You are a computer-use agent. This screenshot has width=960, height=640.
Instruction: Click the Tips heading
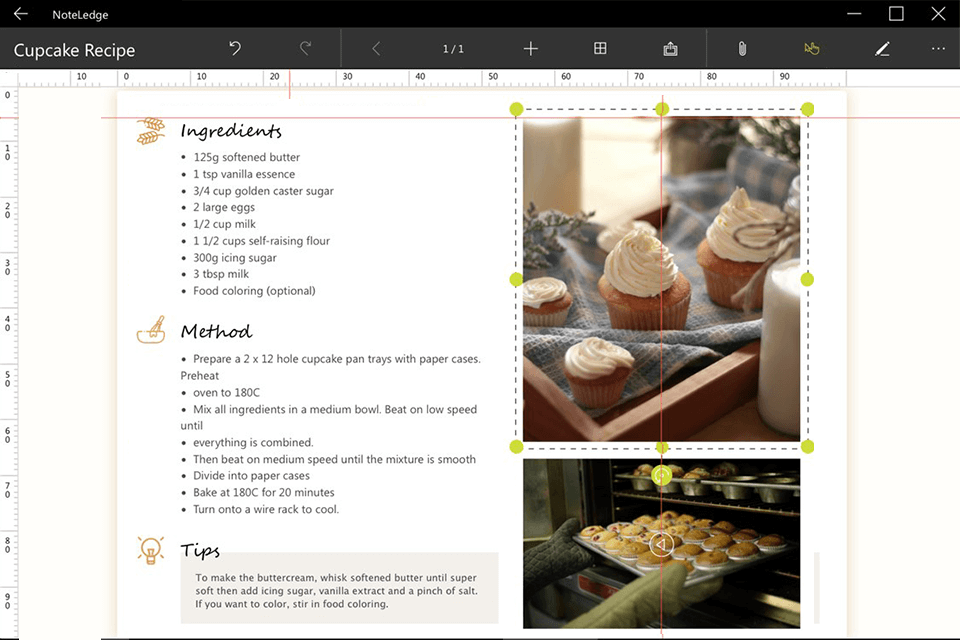coord(200,550)
